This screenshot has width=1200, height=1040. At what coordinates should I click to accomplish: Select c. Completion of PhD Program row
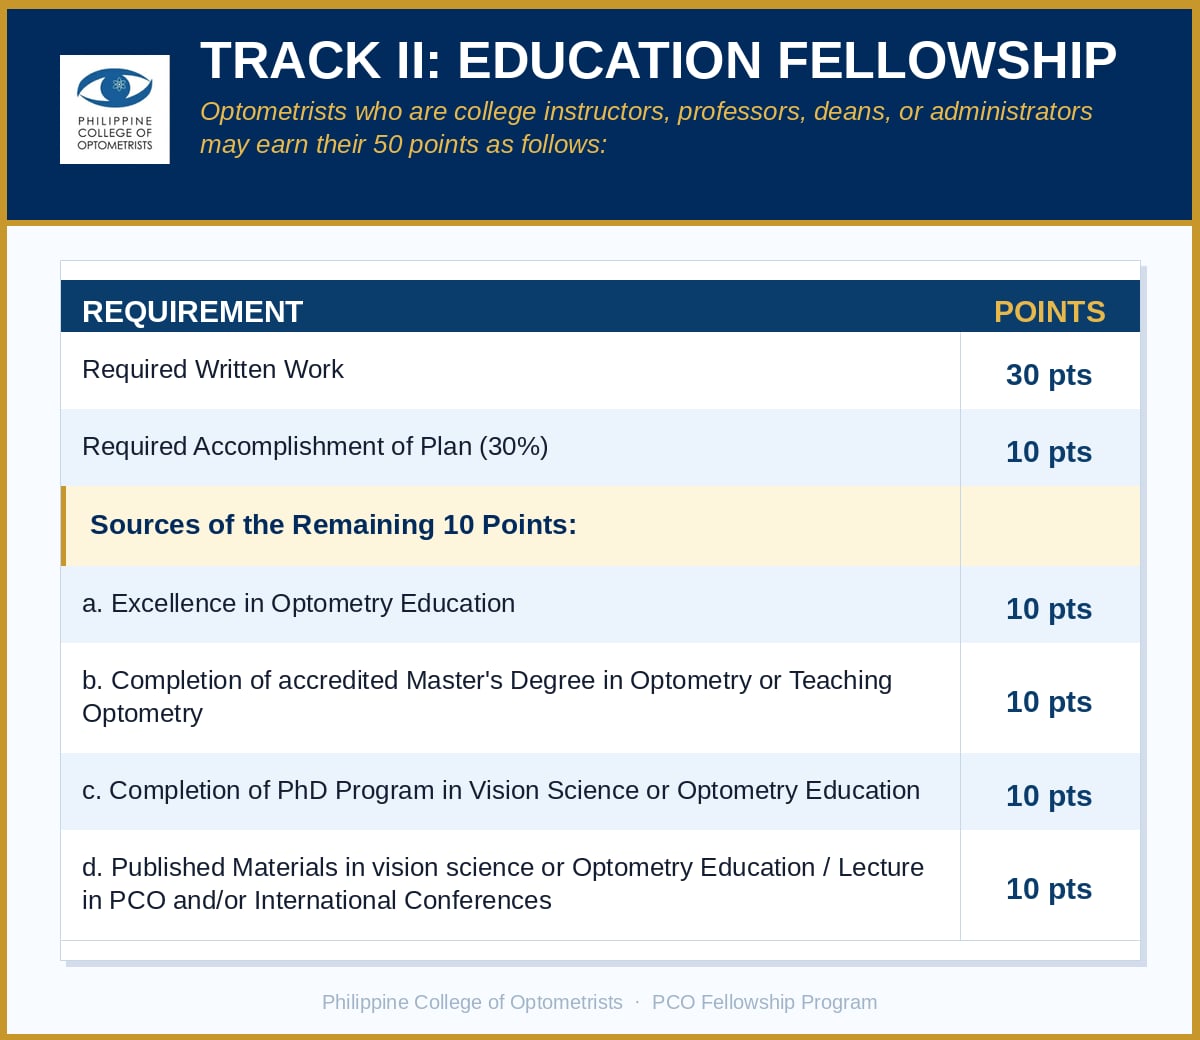click(600, 791)
